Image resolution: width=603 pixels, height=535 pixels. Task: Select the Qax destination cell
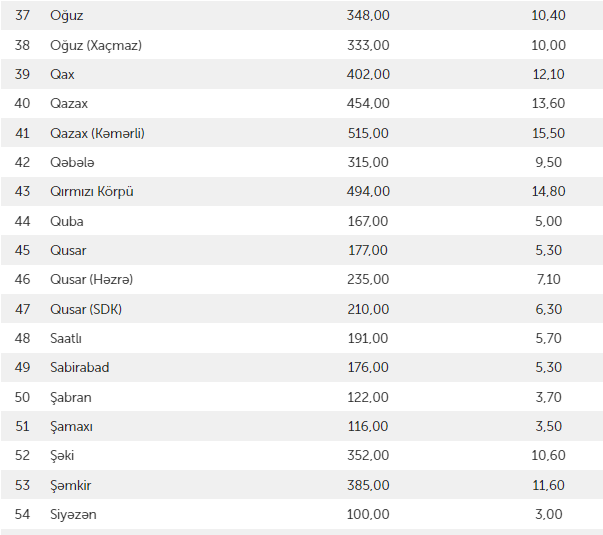coord(62,74)
